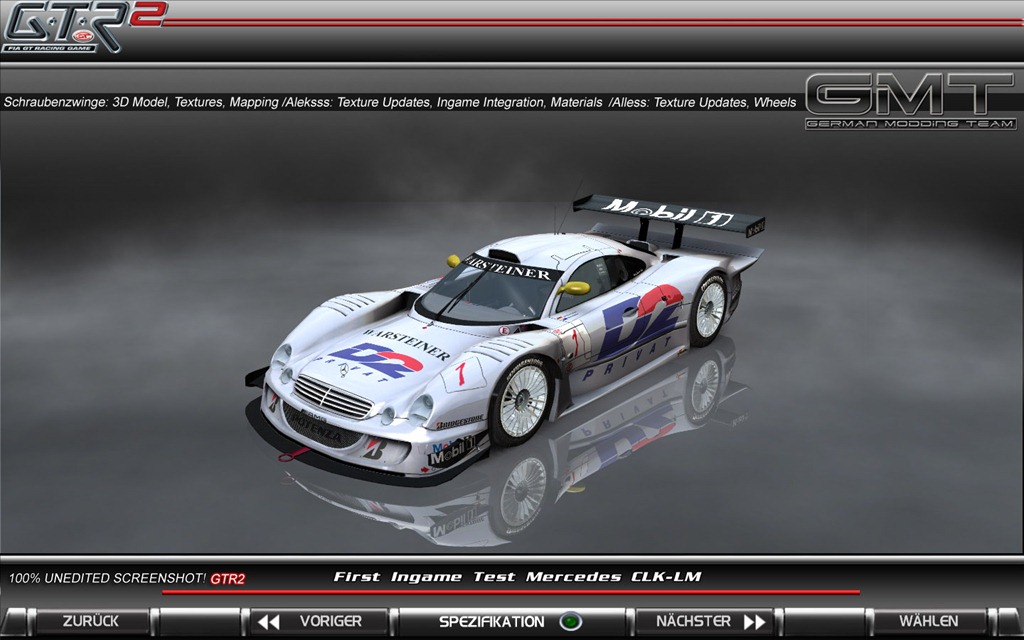
Task: Confirm car choice with WÄHLEN
Action: click(929, 621)
